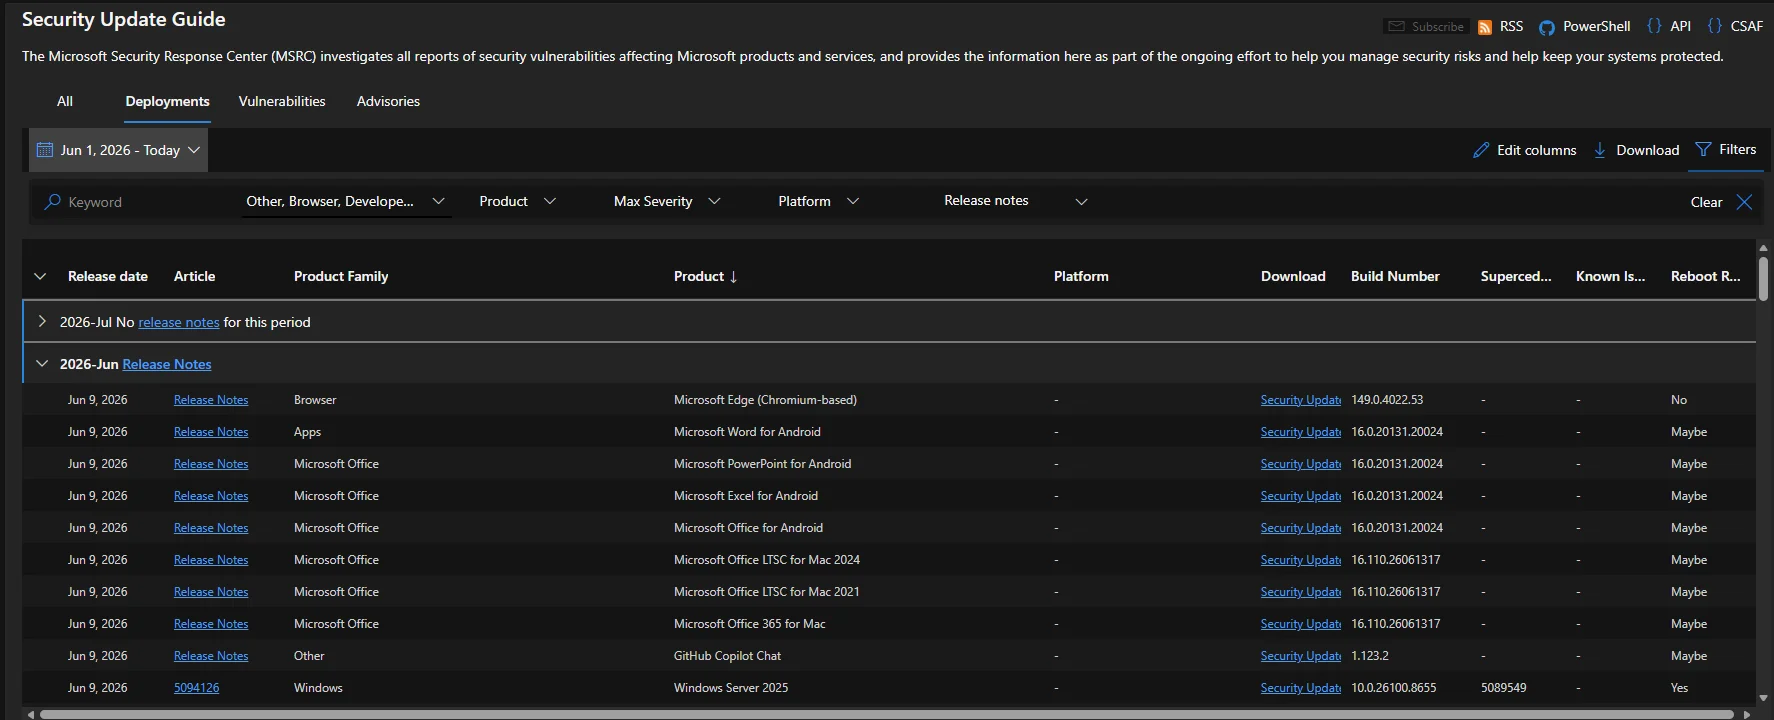The image size is (1774, 720).
Task: Switch to the Vulnerabilities tab
Action: pyautogui.click(x=282, y=101)
